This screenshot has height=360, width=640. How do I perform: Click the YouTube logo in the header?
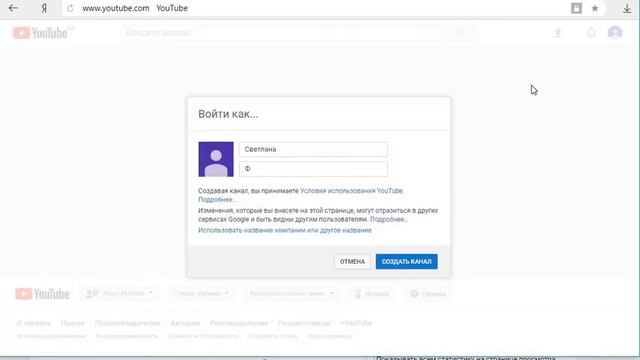(41, 33)
